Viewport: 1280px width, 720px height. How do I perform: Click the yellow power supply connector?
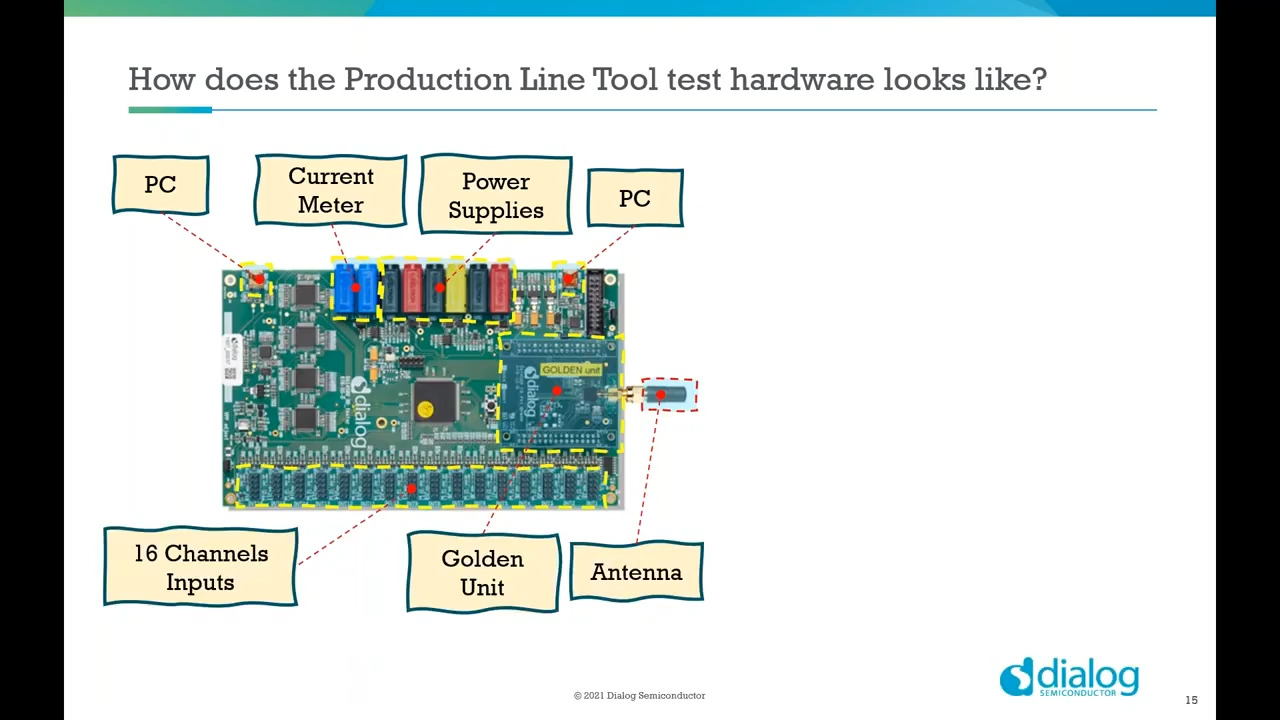456,288
